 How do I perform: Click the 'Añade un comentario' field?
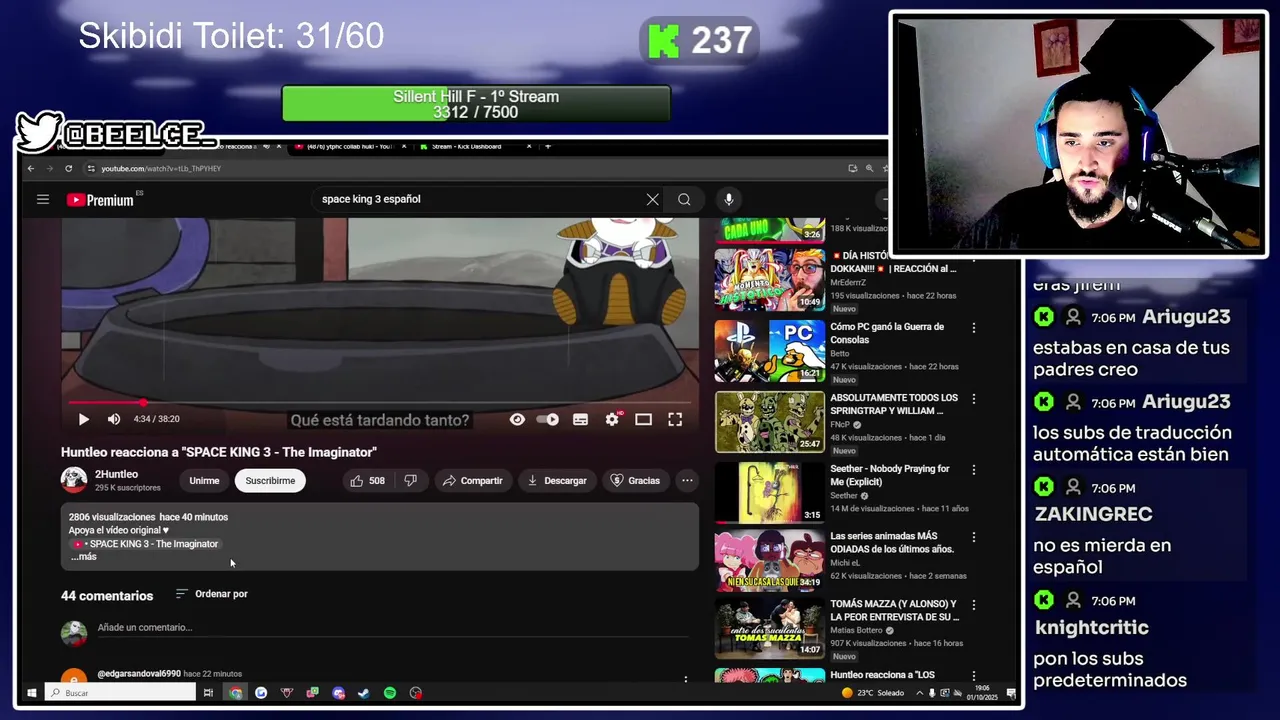click(395, 628)
